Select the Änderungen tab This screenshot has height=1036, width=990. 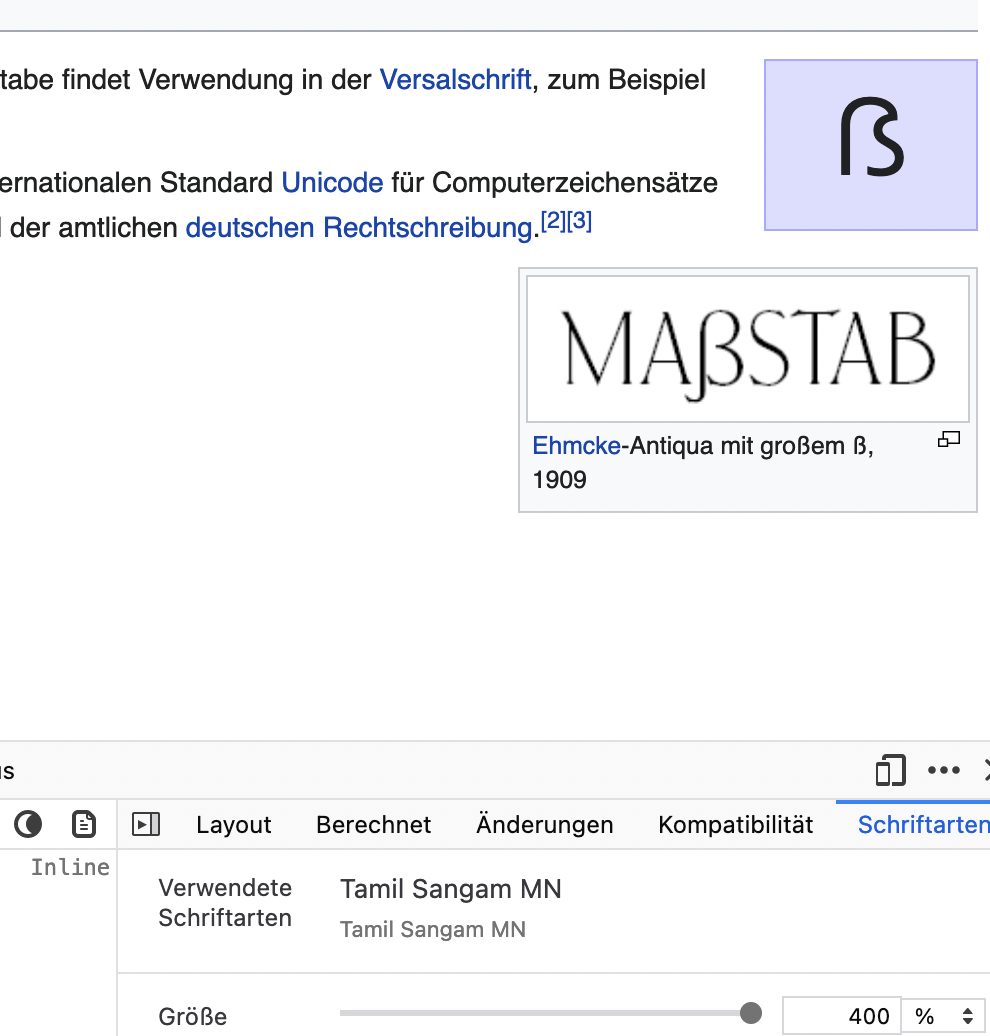pos(544,825)
